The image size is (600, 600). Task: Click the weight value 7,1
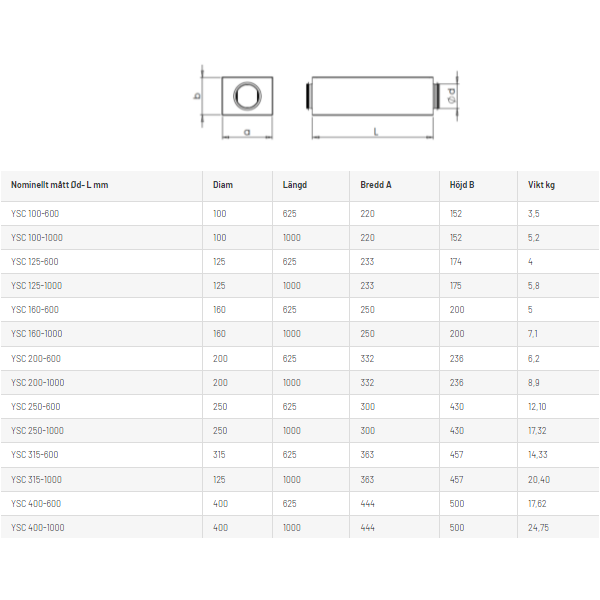tap(533, 334)
